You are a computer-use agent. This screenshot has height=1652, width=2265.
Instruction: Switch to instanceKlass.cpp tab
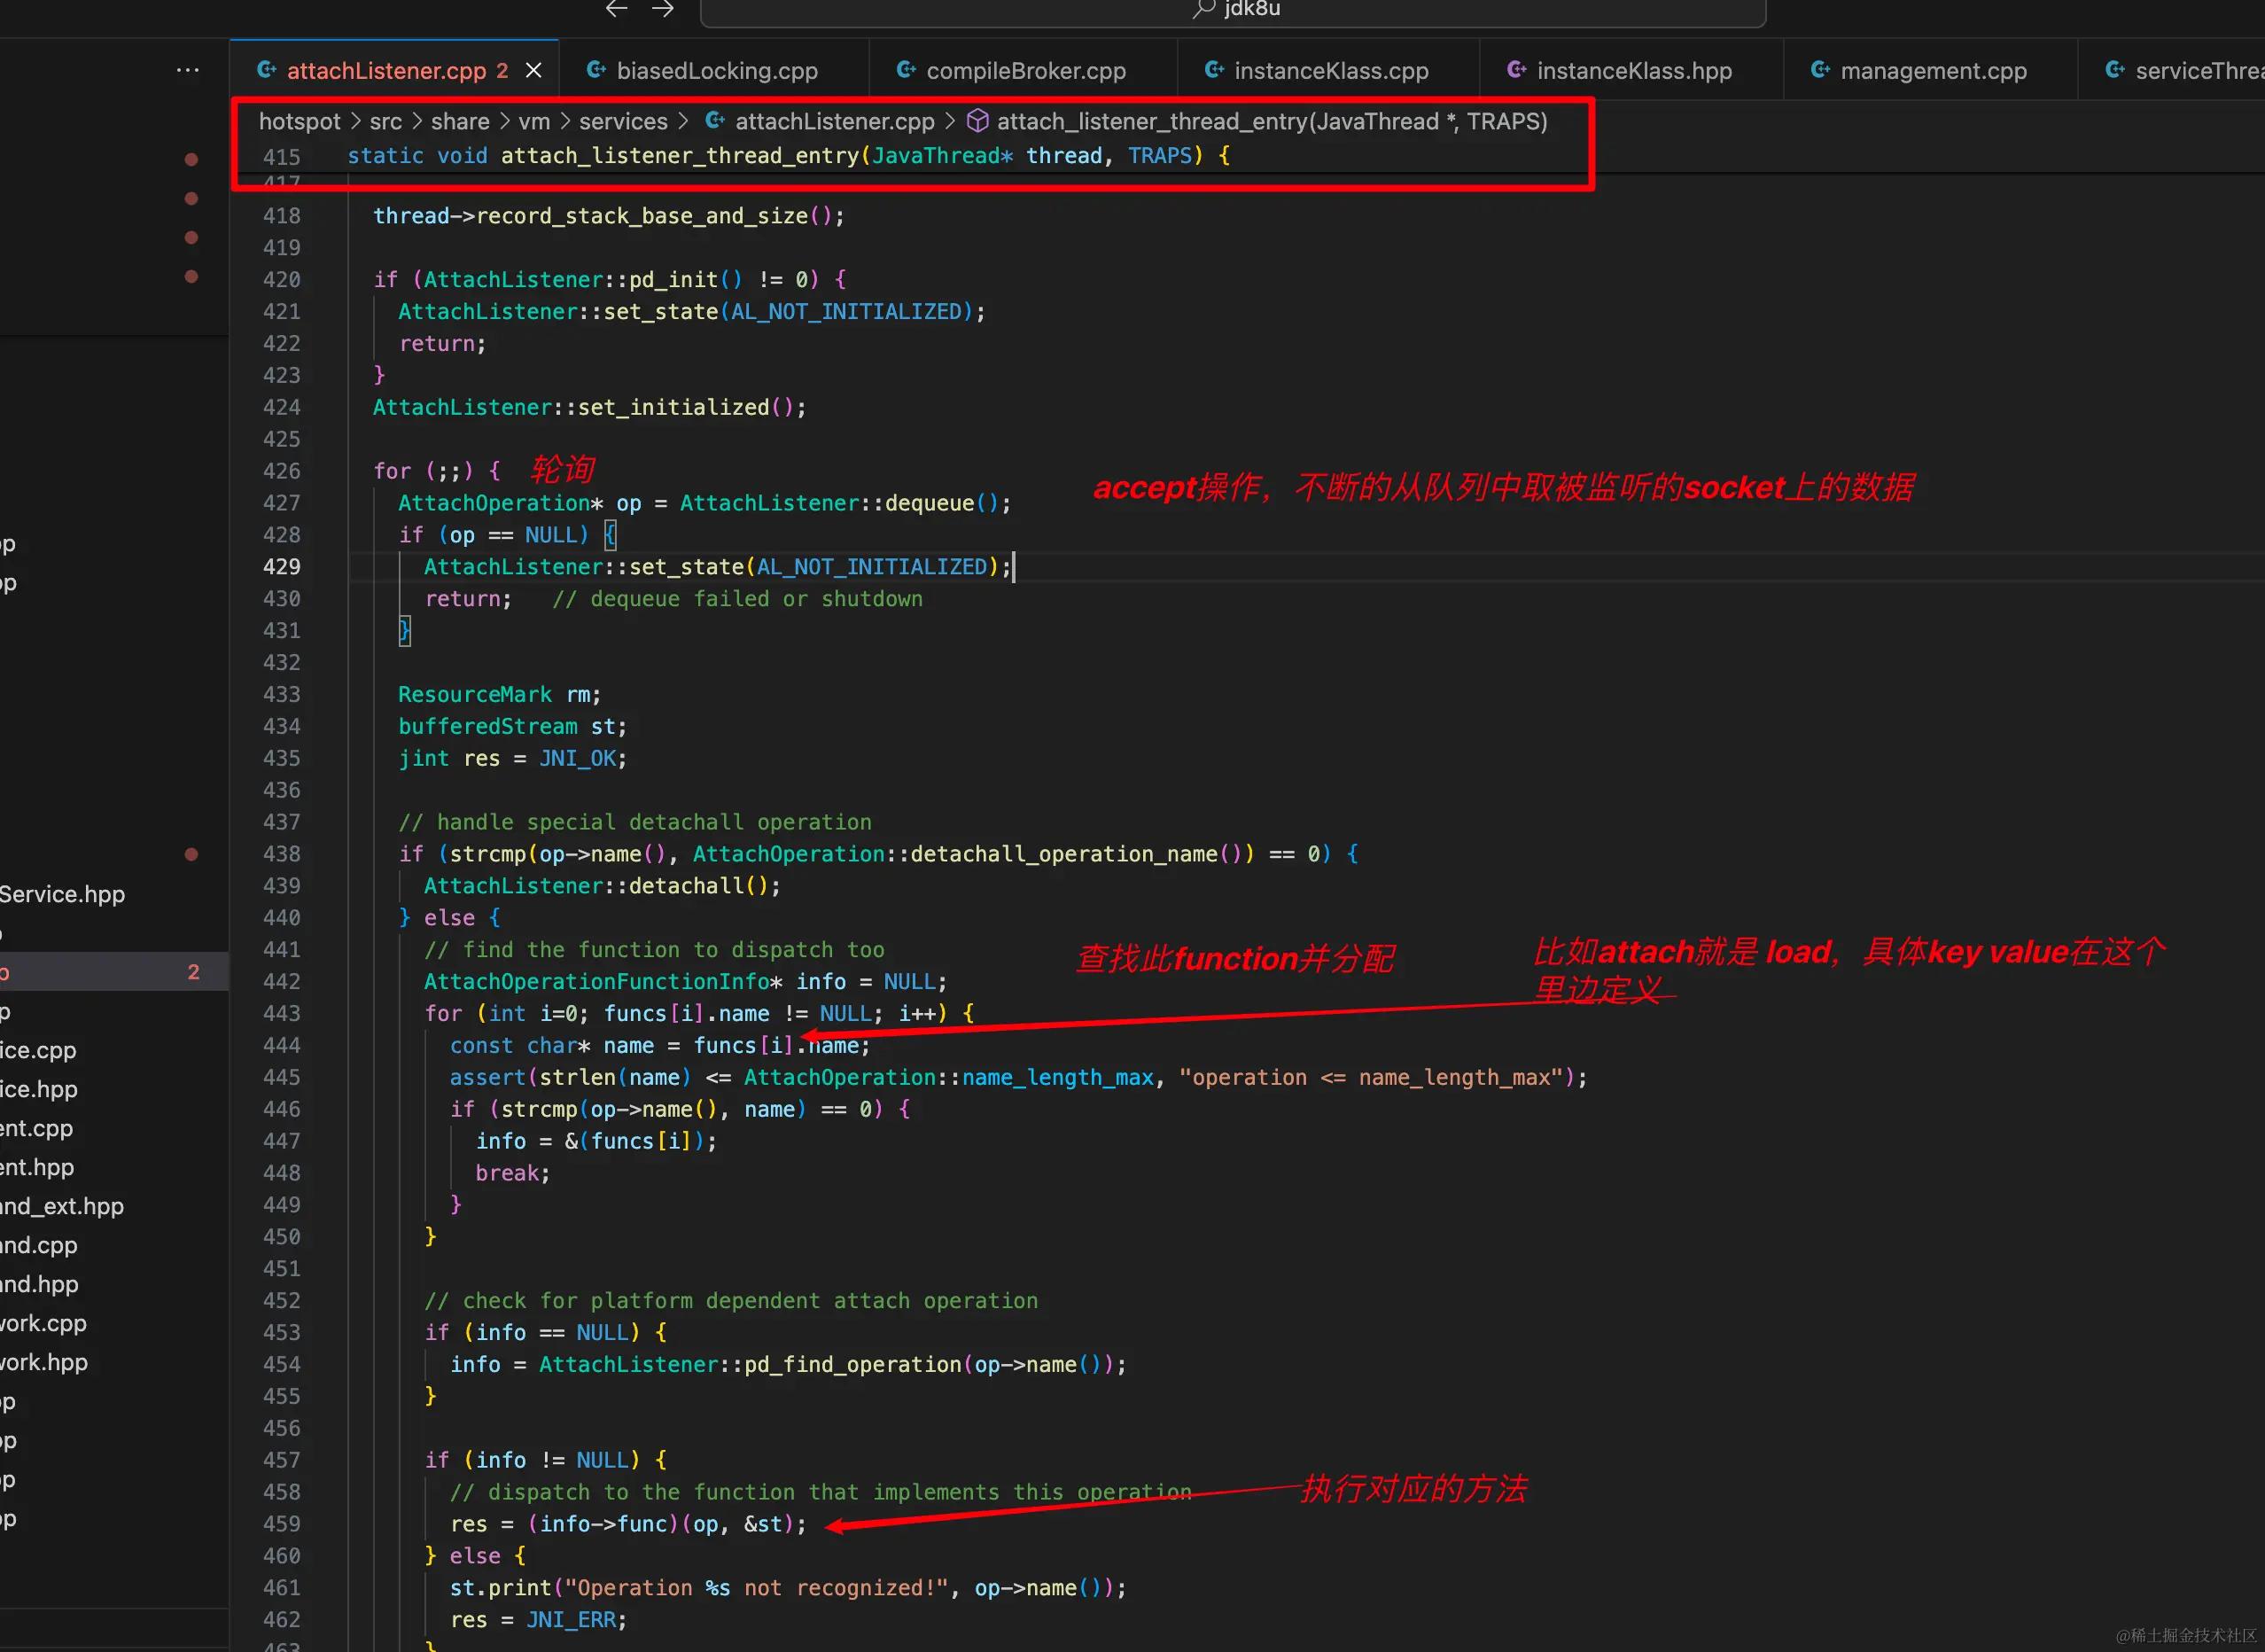pyautogui.click(x=1330, y=70)
